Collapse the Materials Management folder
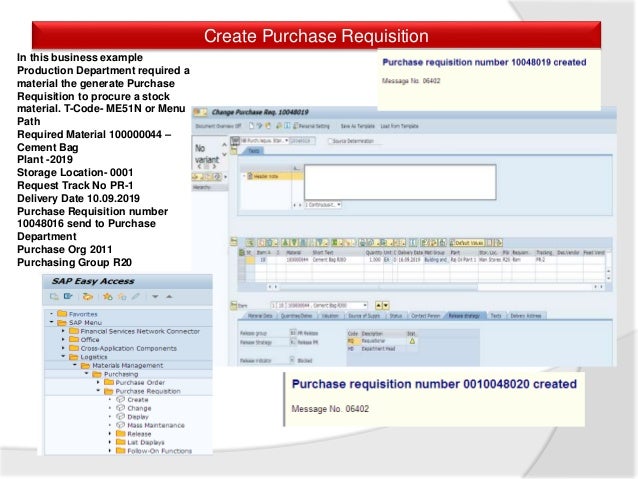Image resolution: width=638 pixels, height=479 pixels. point(75,365)
